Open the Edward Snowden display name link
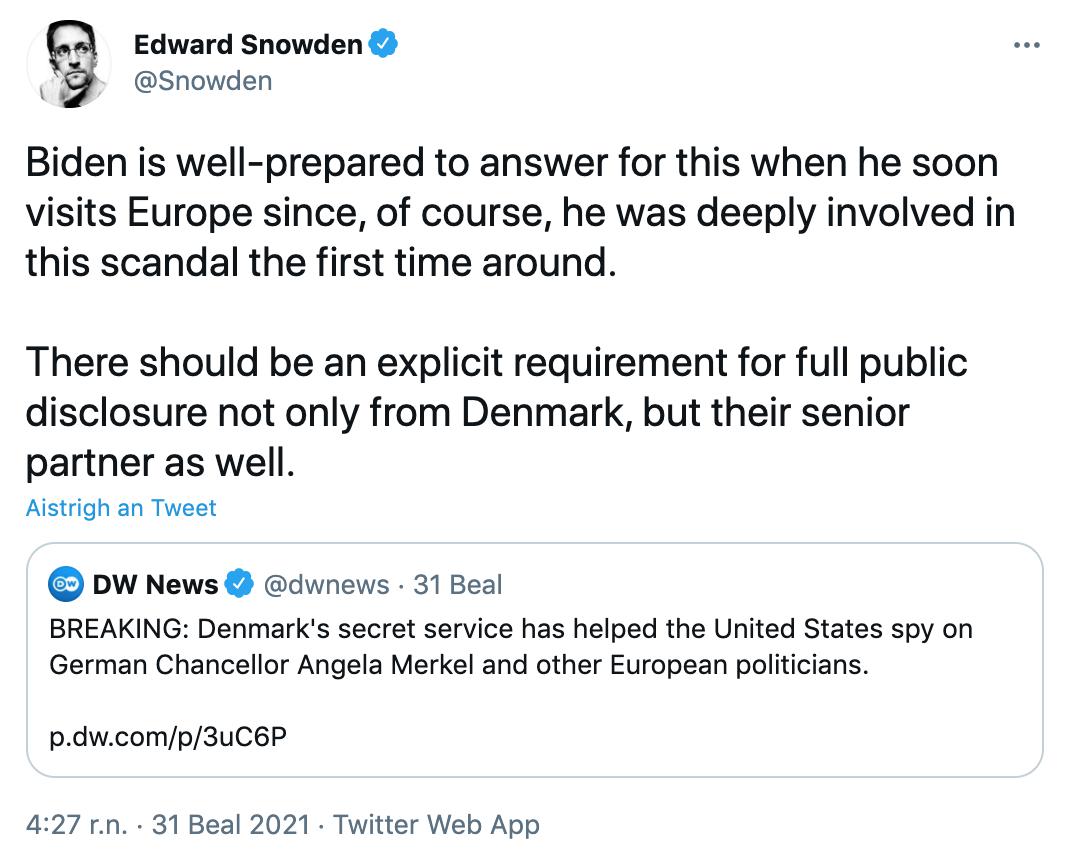The width and height of the screenshot is (1070, 858). [247, 44]
